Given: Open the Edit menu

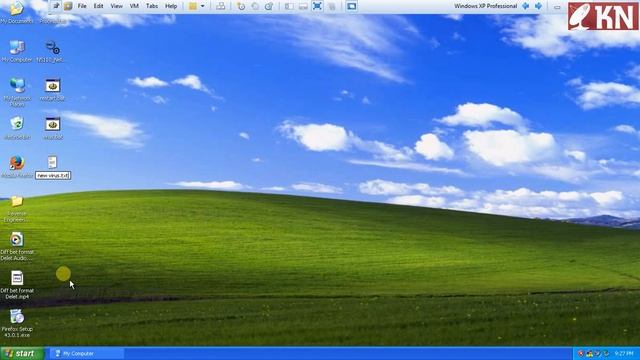Looking at the screenshot, I should 98,6.
